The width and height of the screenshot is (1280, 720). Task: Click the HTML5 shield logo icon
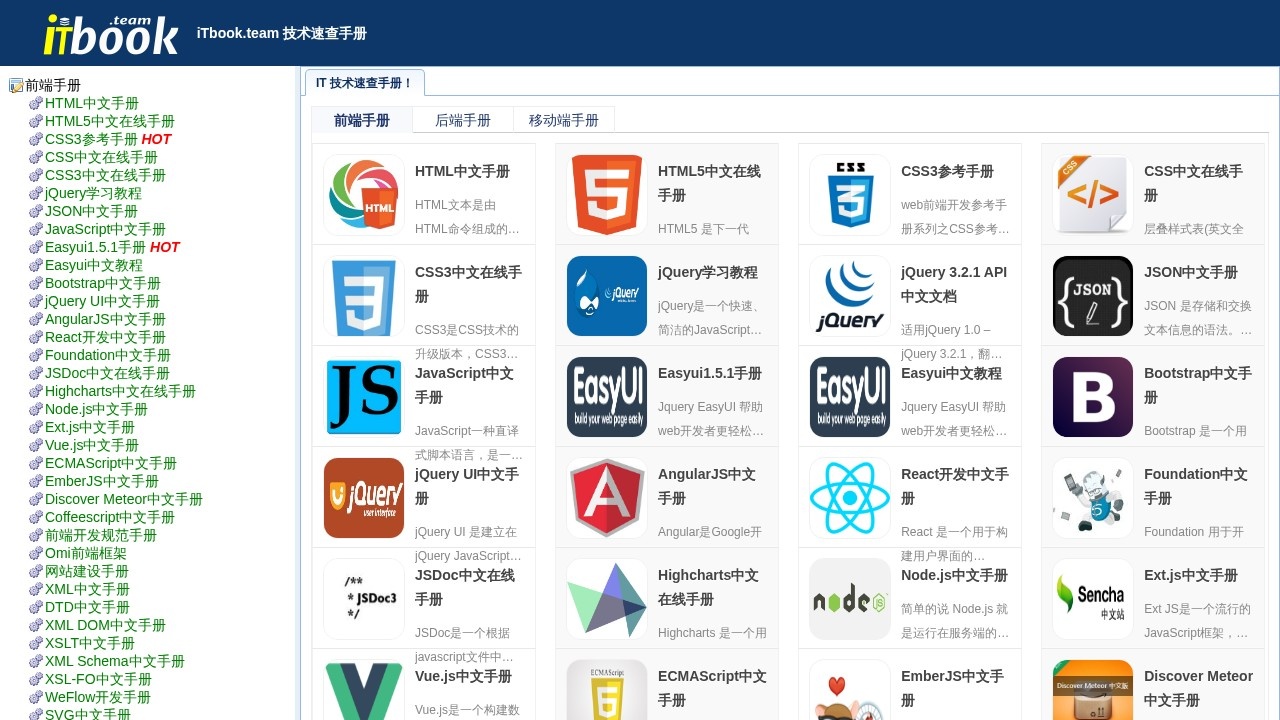pos(606,194)
